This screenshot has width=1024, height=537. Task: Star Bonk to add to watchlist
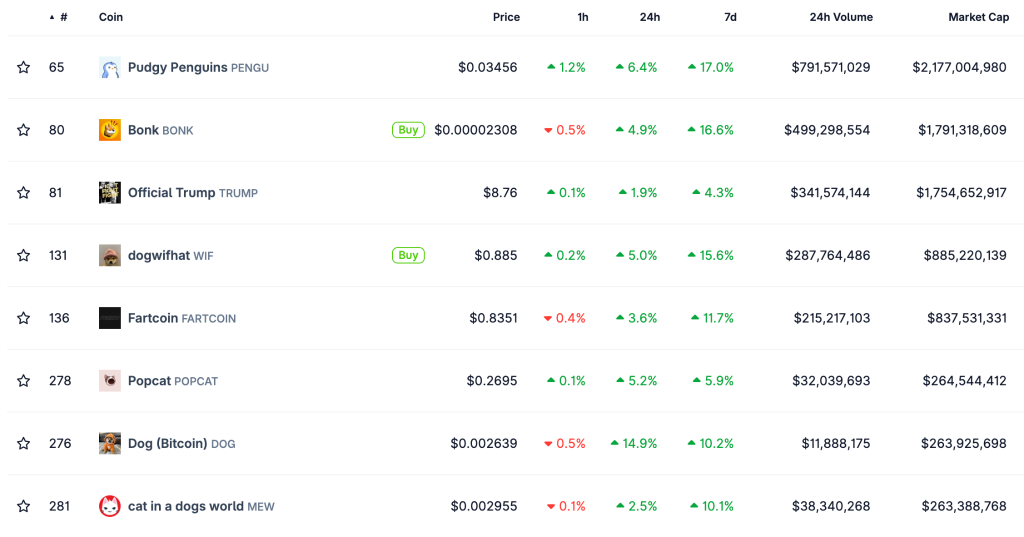coord(24,130)
